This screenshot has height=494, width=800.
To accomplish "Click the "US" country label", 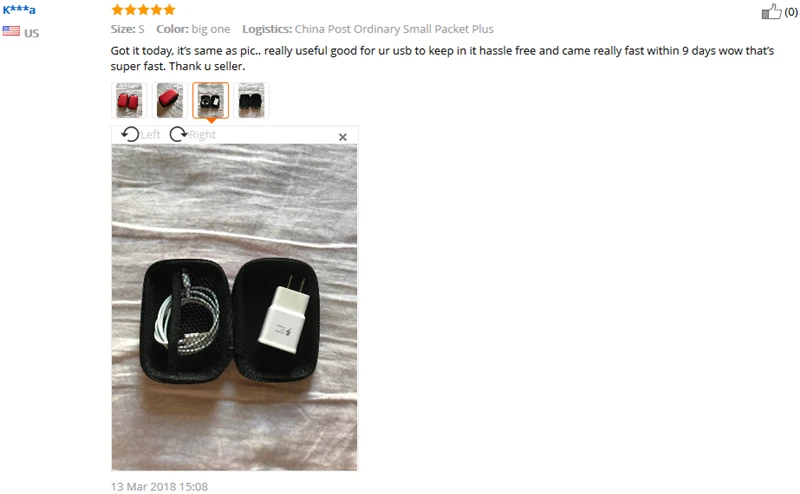I will coord(32,33).
